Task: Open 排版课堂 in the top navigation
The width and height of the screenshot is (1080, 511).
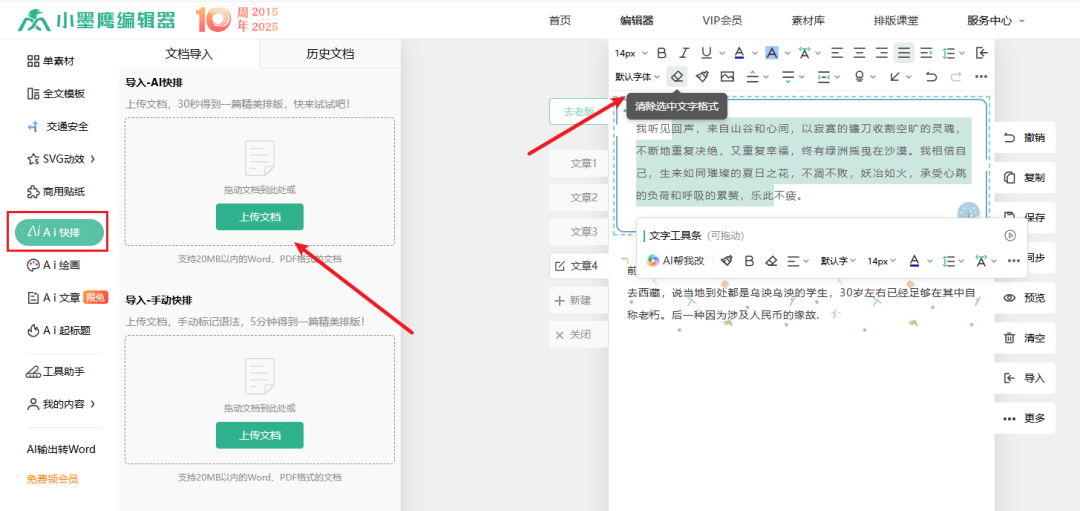Action: pyautogui.click(x=895, y=21)
